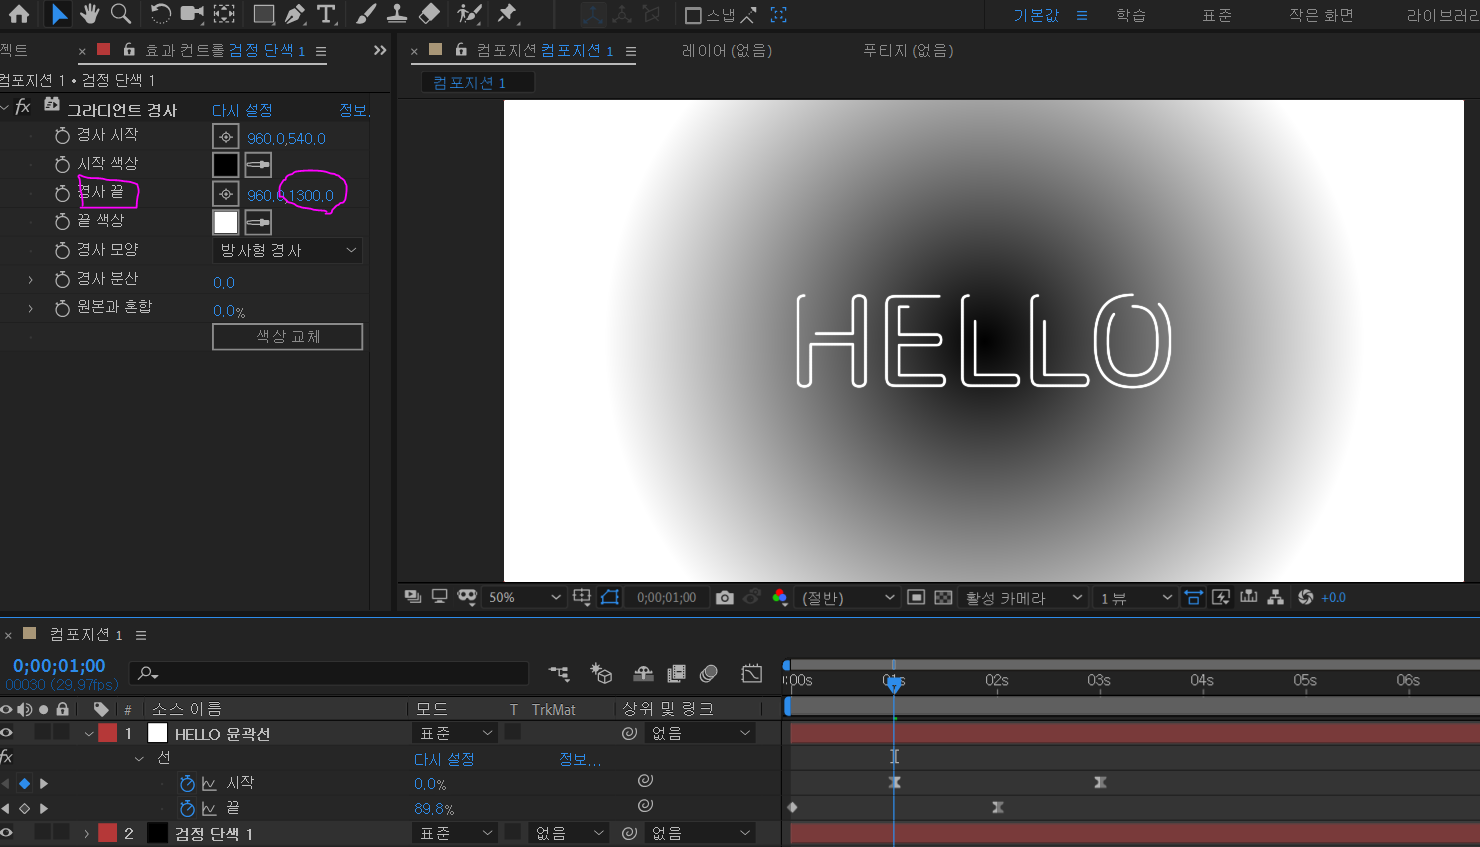
Task: Open parent 없음 dropdown for HELLO 윤곽선
Action: pos(699,733)
